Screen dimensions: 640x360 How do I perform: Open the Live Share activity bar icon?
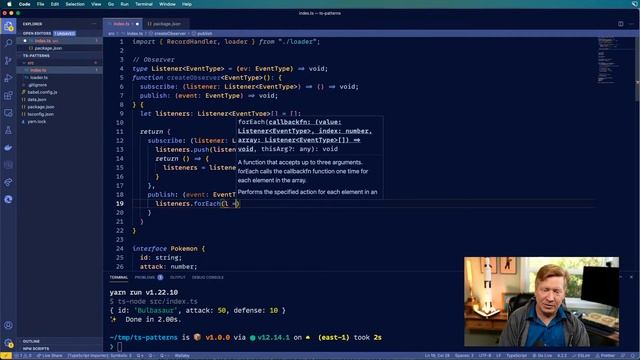pyautogui.click(x=8, y=182)
